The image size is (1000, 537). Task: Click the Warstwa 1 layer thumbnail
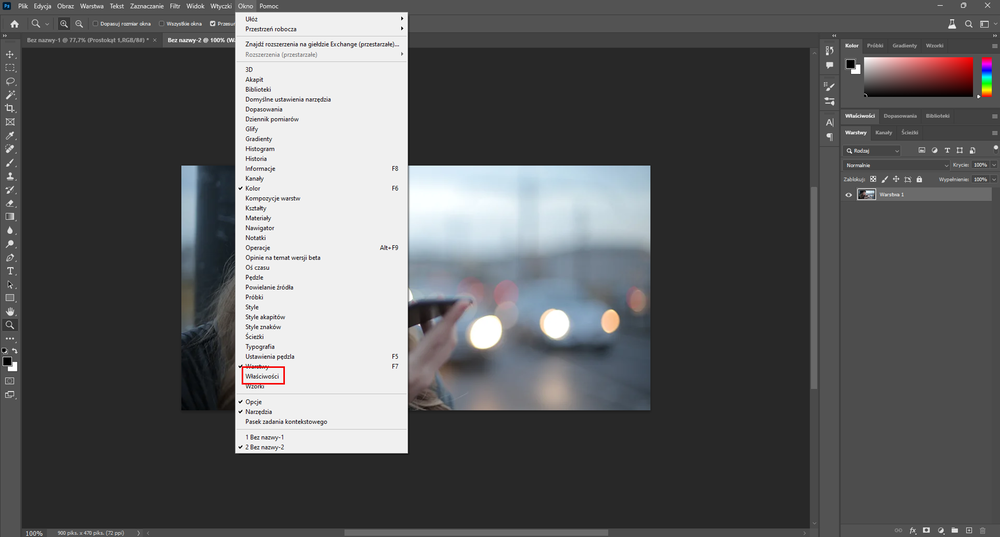[x=866, y=195]
